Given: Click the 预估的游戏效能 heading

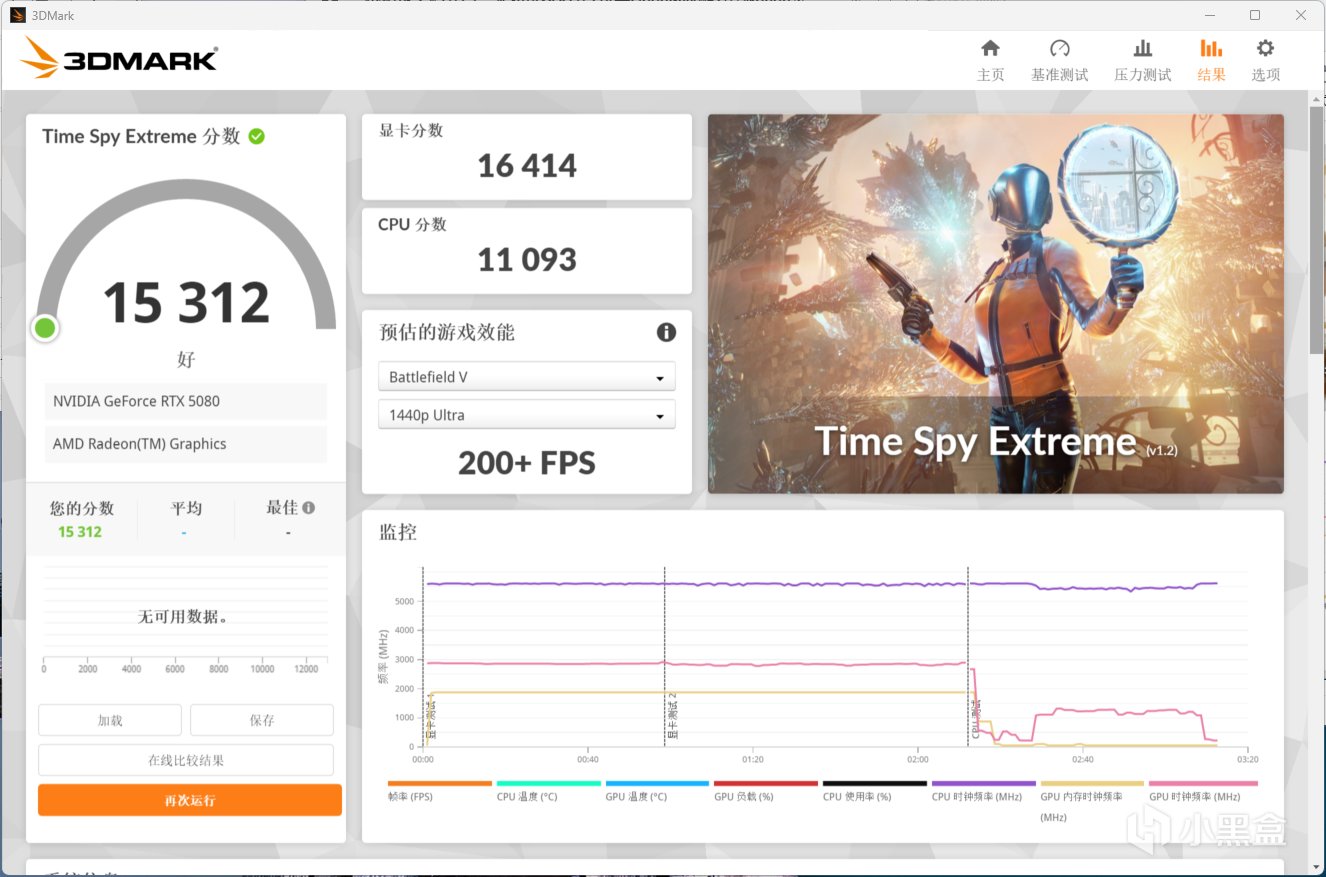Looking at the screenshot, I should [x=447, y=333].
